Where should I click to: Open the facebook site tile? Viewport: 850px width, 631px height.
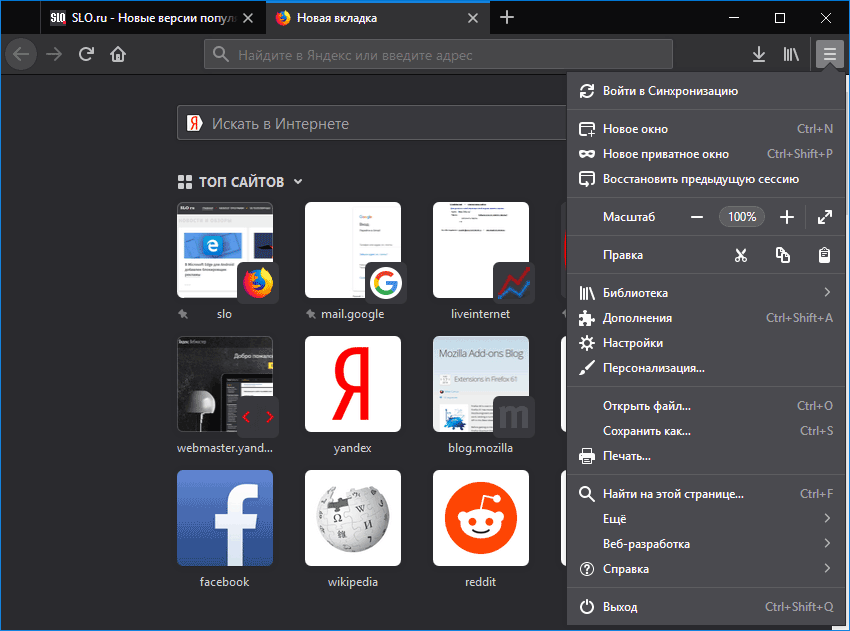225,518
